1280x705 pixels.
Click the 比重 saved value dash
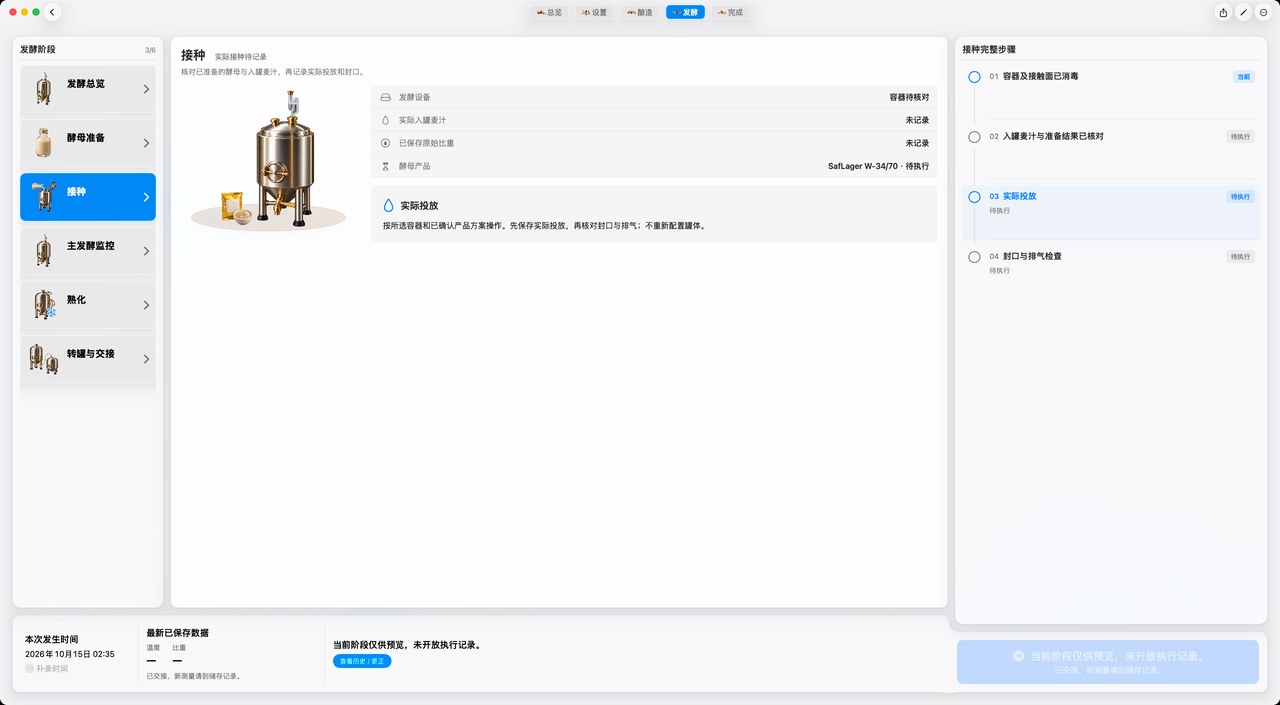pos(177,661)
